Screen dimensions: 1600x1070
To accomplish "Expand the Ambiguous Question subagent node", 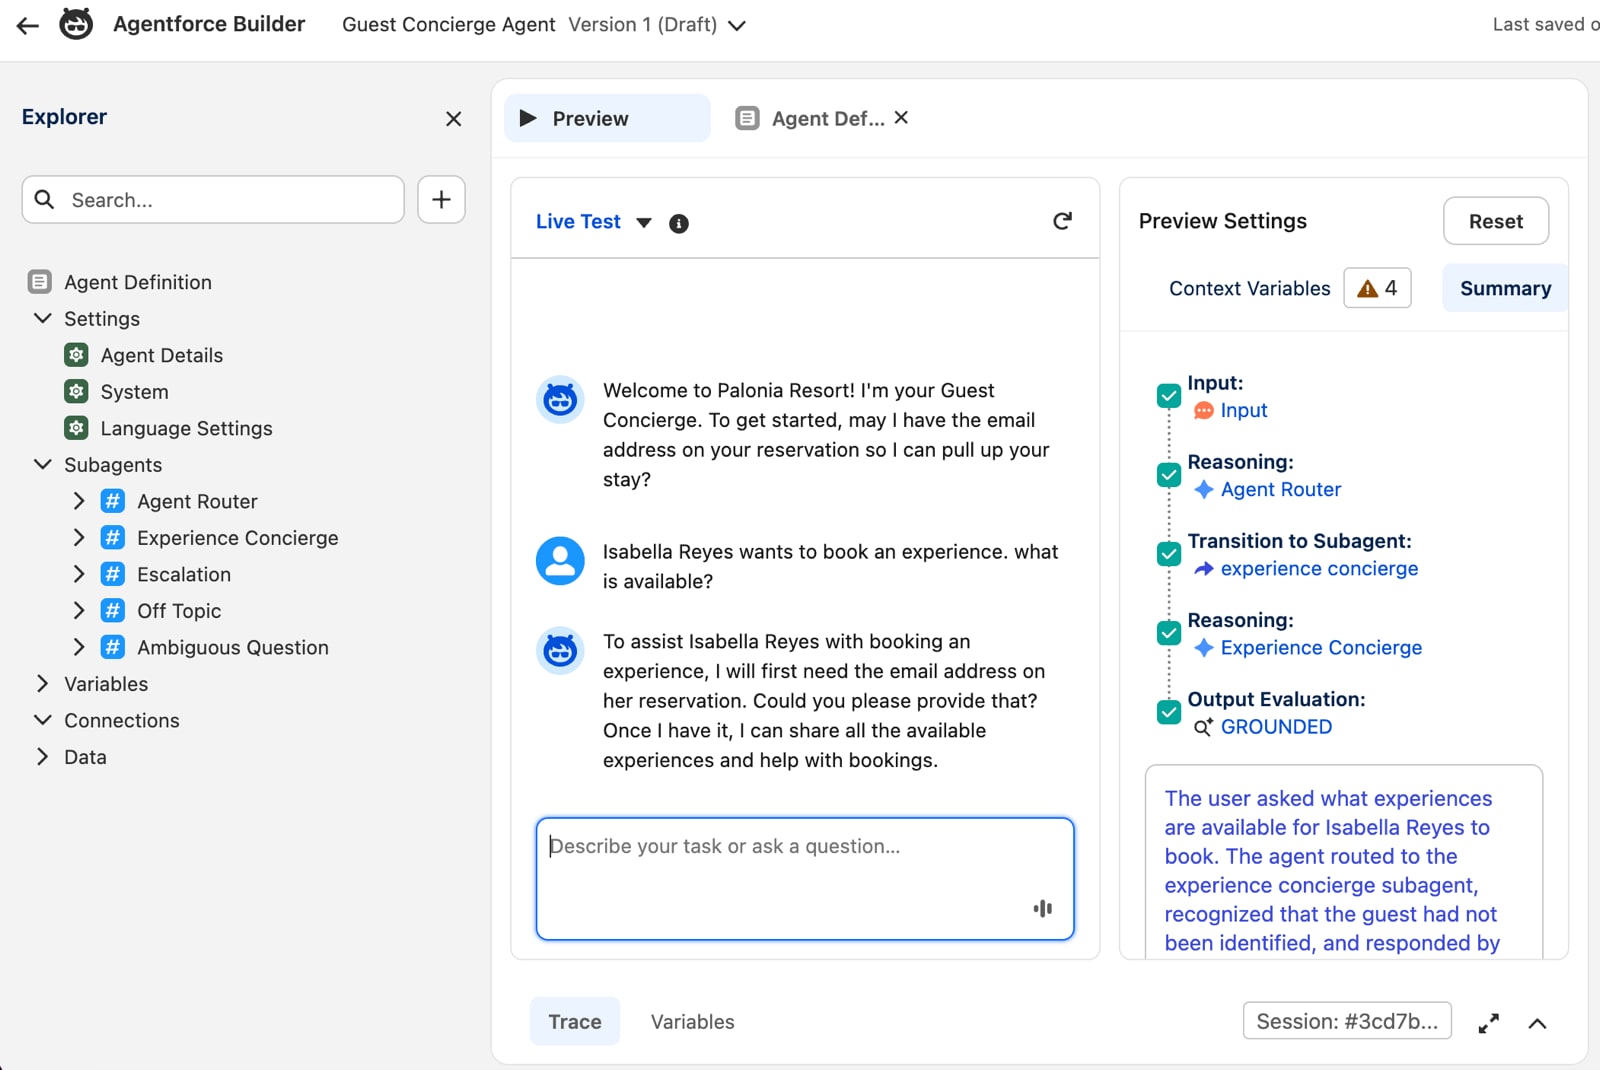I will pyautogui.click(x=79, y=647).
